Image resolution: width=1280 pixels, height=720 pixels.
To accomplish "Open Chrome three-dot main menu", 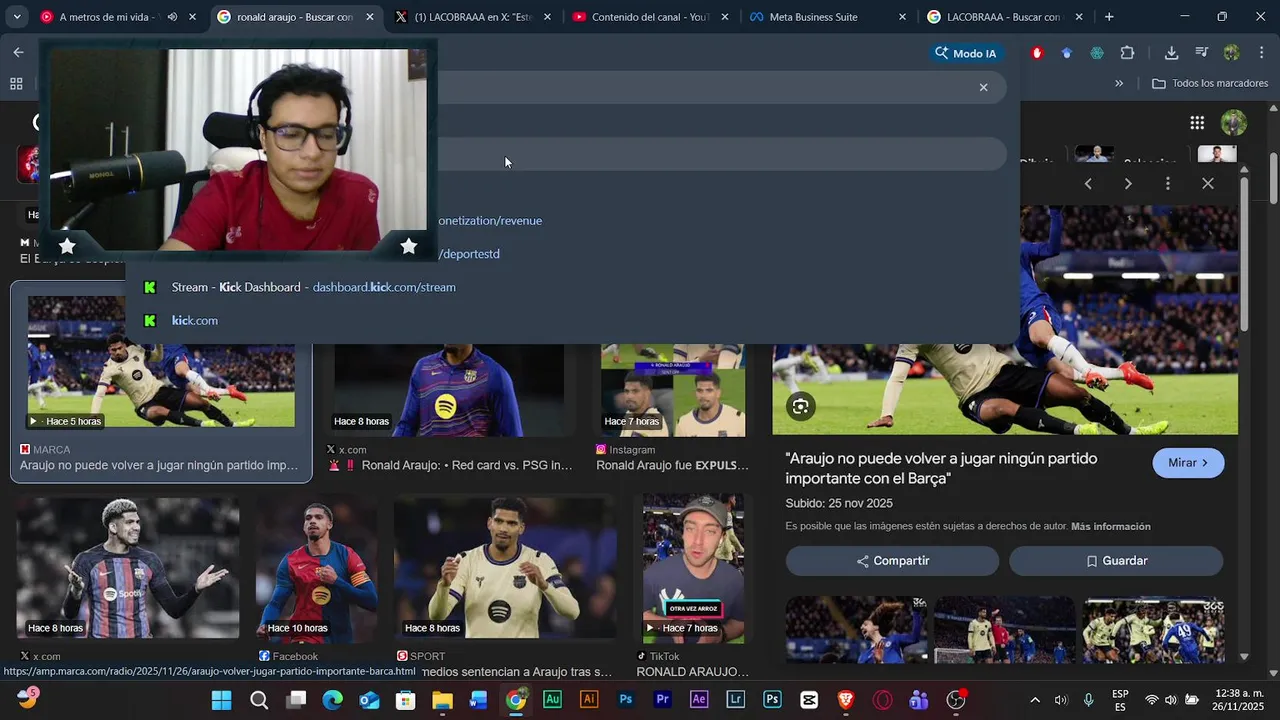I will tap(1260, 53).
